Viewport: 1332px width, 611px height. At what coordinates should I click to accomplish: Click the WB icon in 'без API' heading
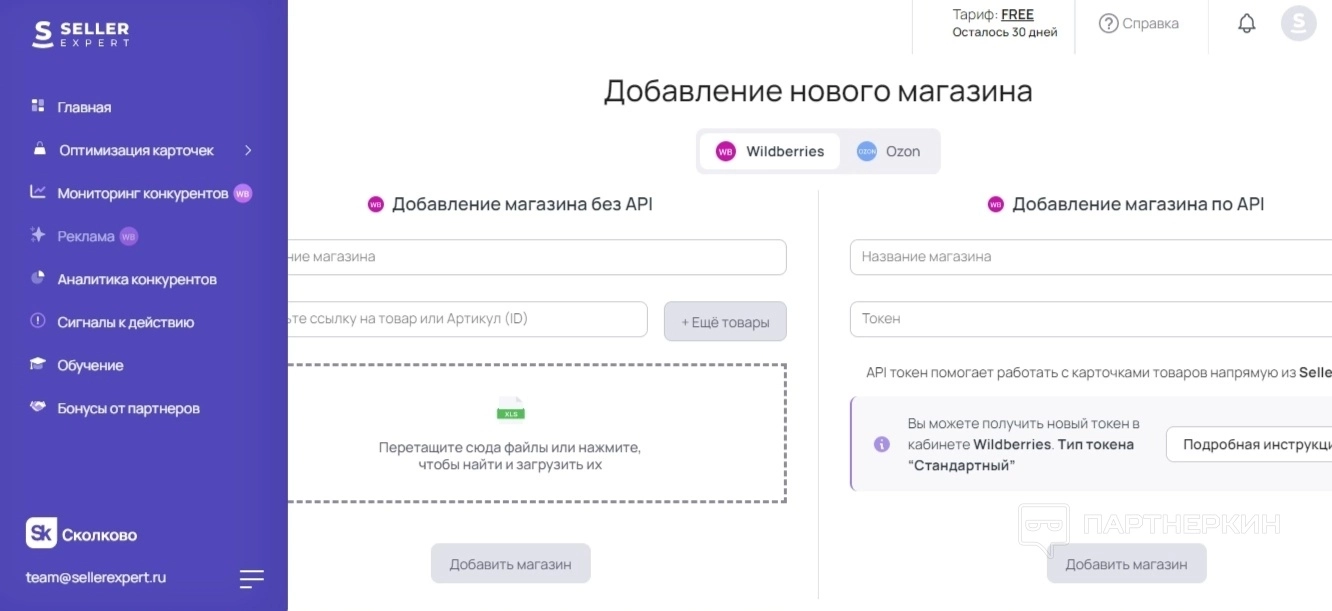coord(376,204)
